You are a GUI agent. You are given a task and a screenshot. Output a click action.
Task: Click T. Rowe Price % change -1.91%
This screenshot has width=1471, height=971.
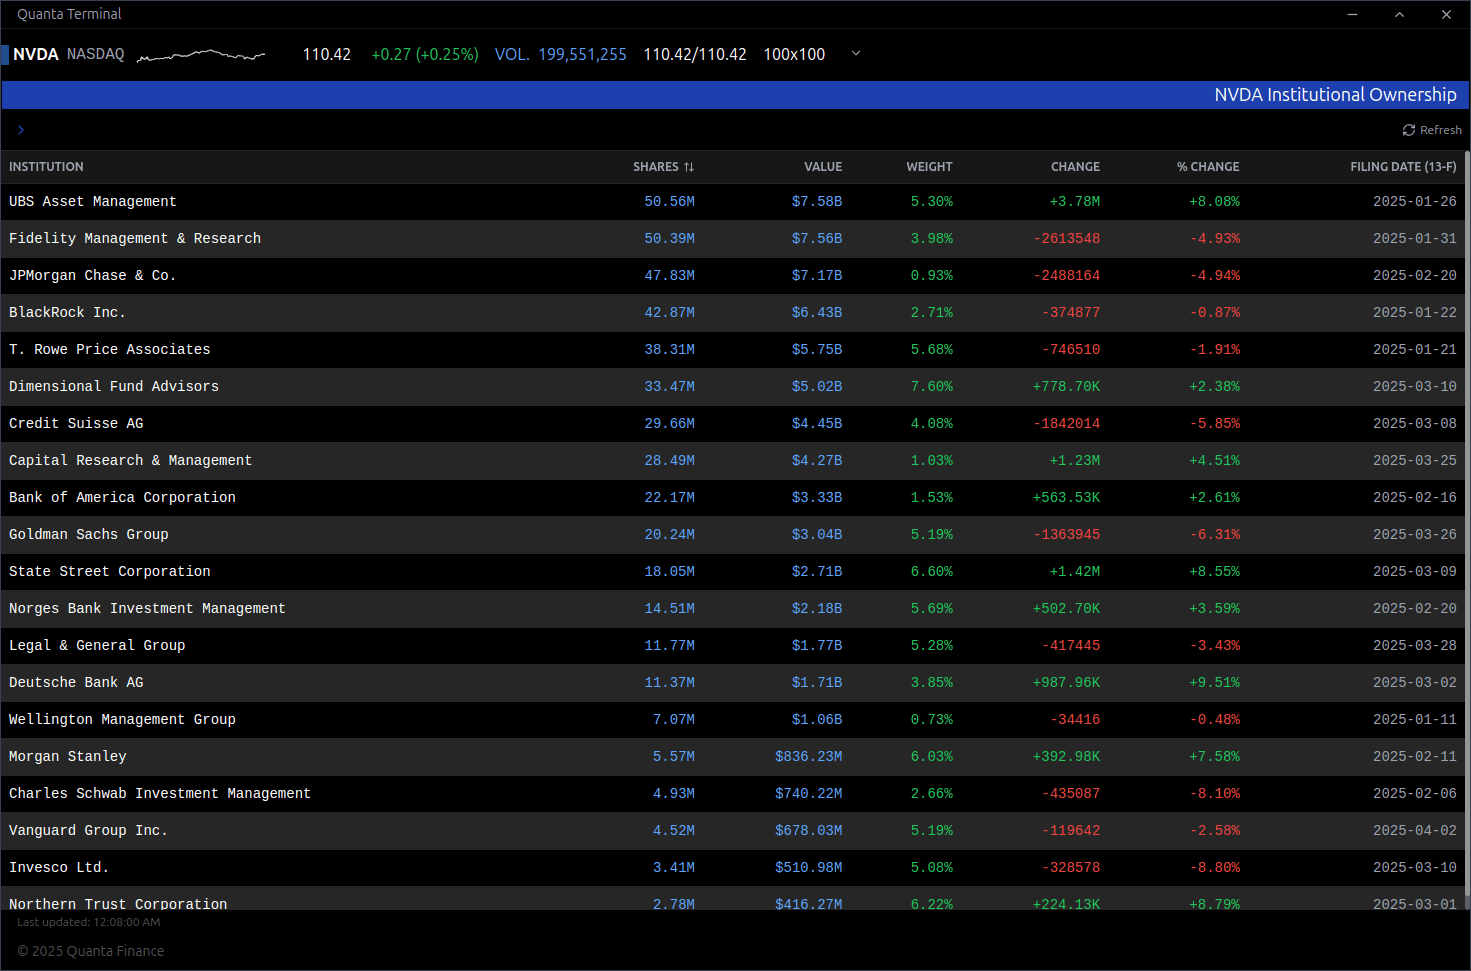(x=1215, y=350)
